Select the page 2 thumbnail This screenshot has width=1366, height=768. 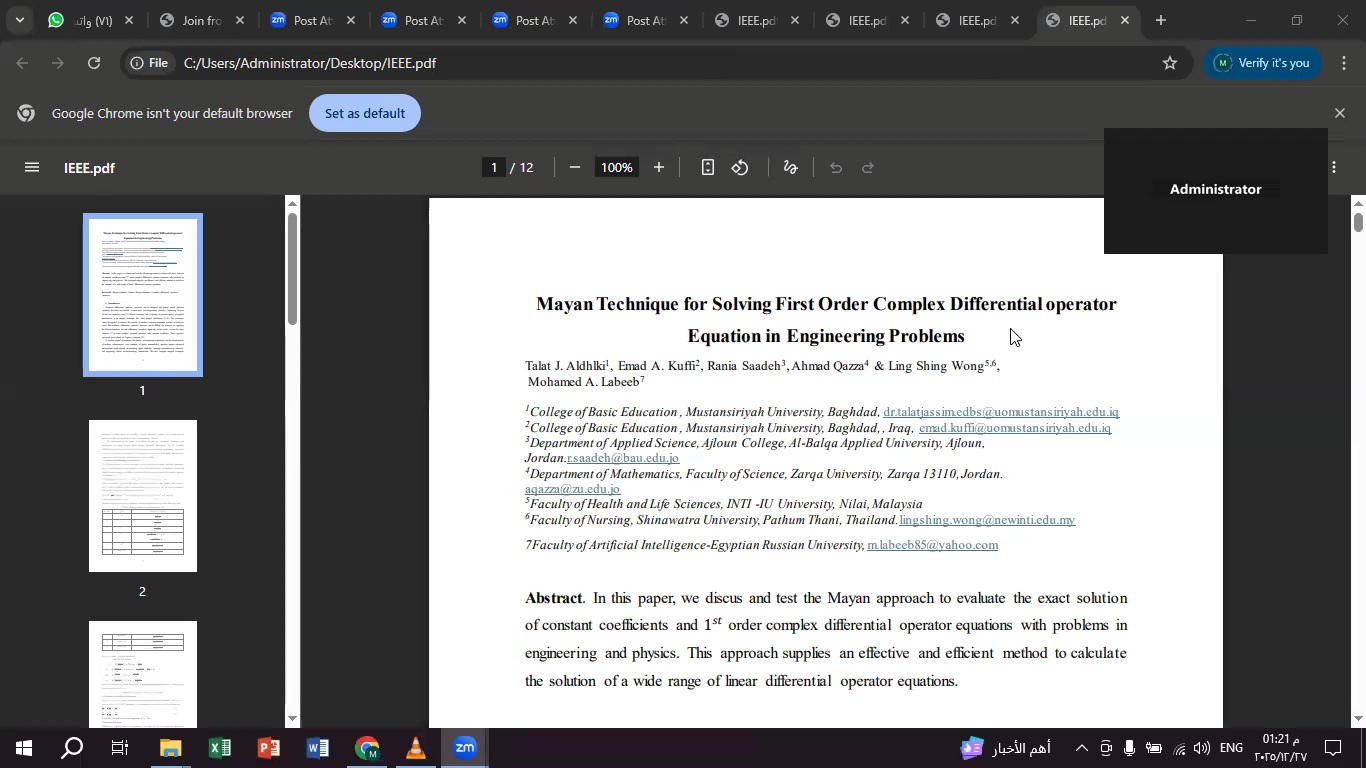click(142, 496)
